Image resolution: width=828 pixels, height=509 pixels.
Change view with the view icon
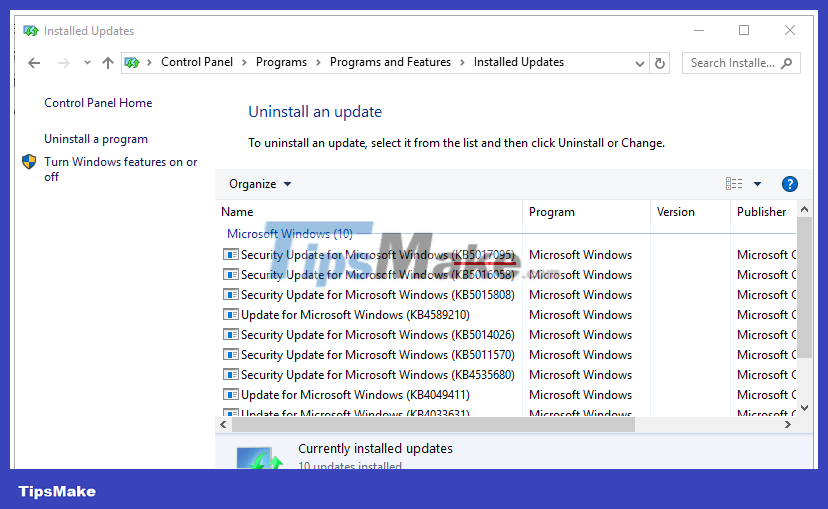click(x=734, y=184)
